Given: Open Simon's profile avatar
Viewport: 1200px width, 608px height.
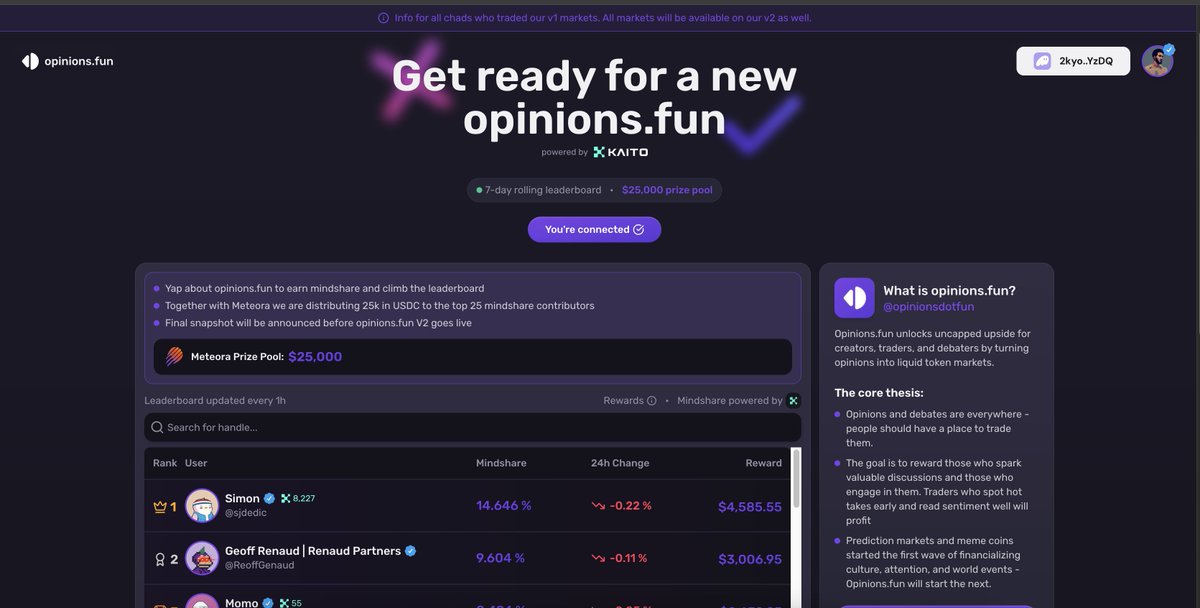Looking at the screenshot, I should (x=202, y=506).
